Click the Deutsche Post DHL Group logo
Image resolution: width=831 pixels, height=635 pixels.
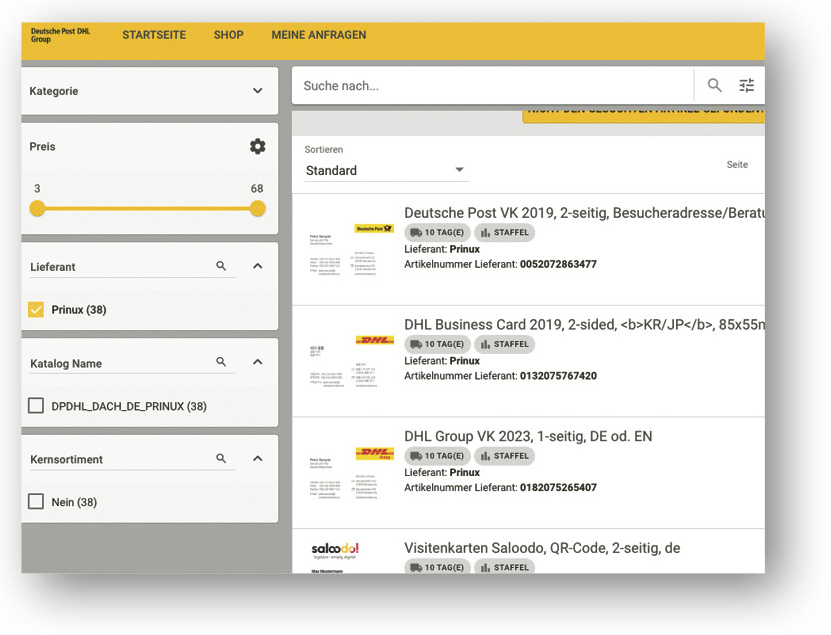coord(60,35)
